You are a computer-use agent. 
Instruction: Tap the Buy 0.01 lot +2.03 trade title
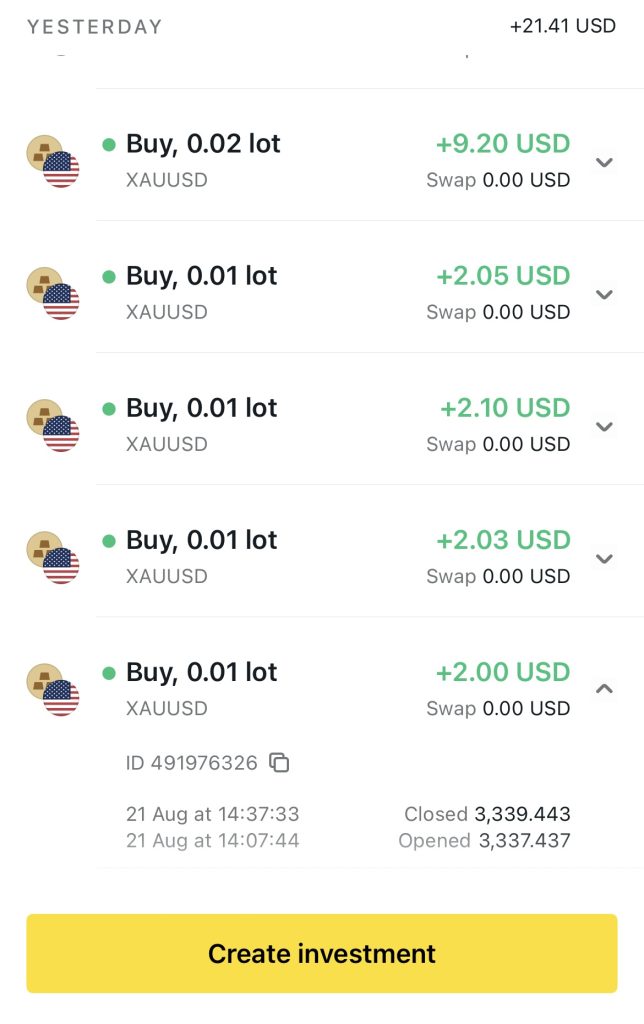[201, 540]
